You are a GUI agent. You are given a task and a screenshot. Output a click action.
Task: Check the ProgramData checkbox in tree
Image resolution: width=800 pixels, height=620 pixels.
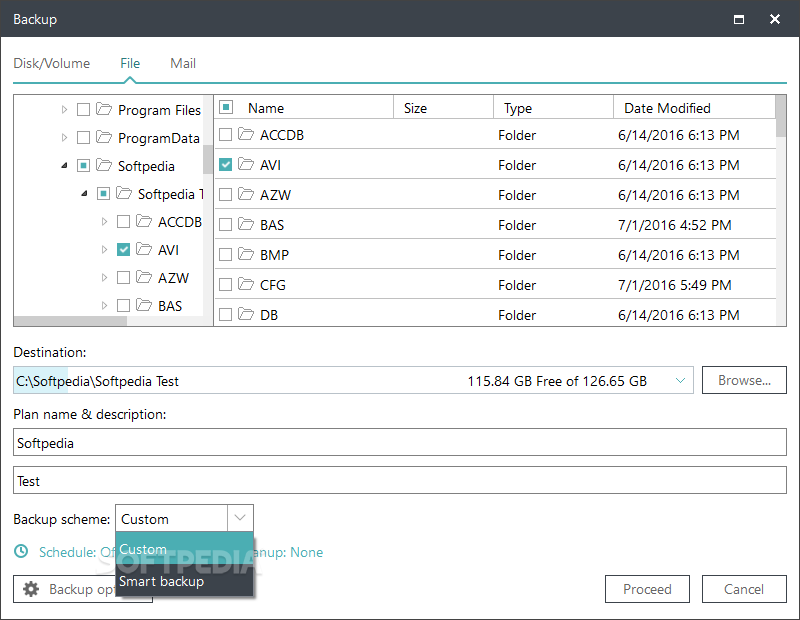click(x=83, y=138)
